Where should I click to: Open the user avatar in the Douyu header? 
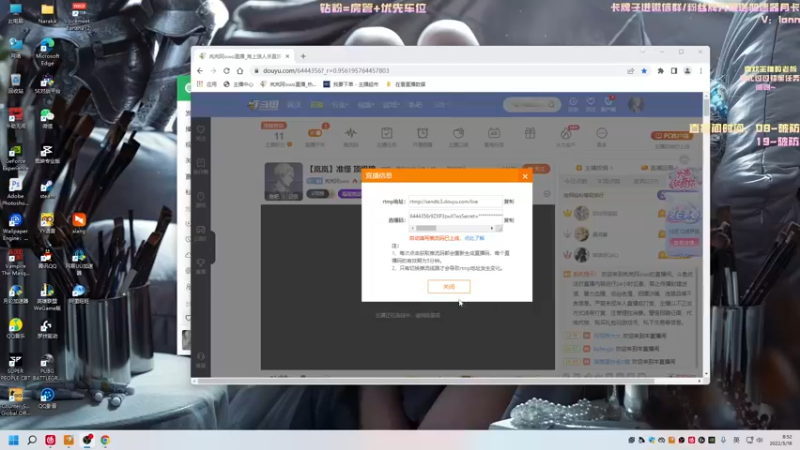[635, 105]
